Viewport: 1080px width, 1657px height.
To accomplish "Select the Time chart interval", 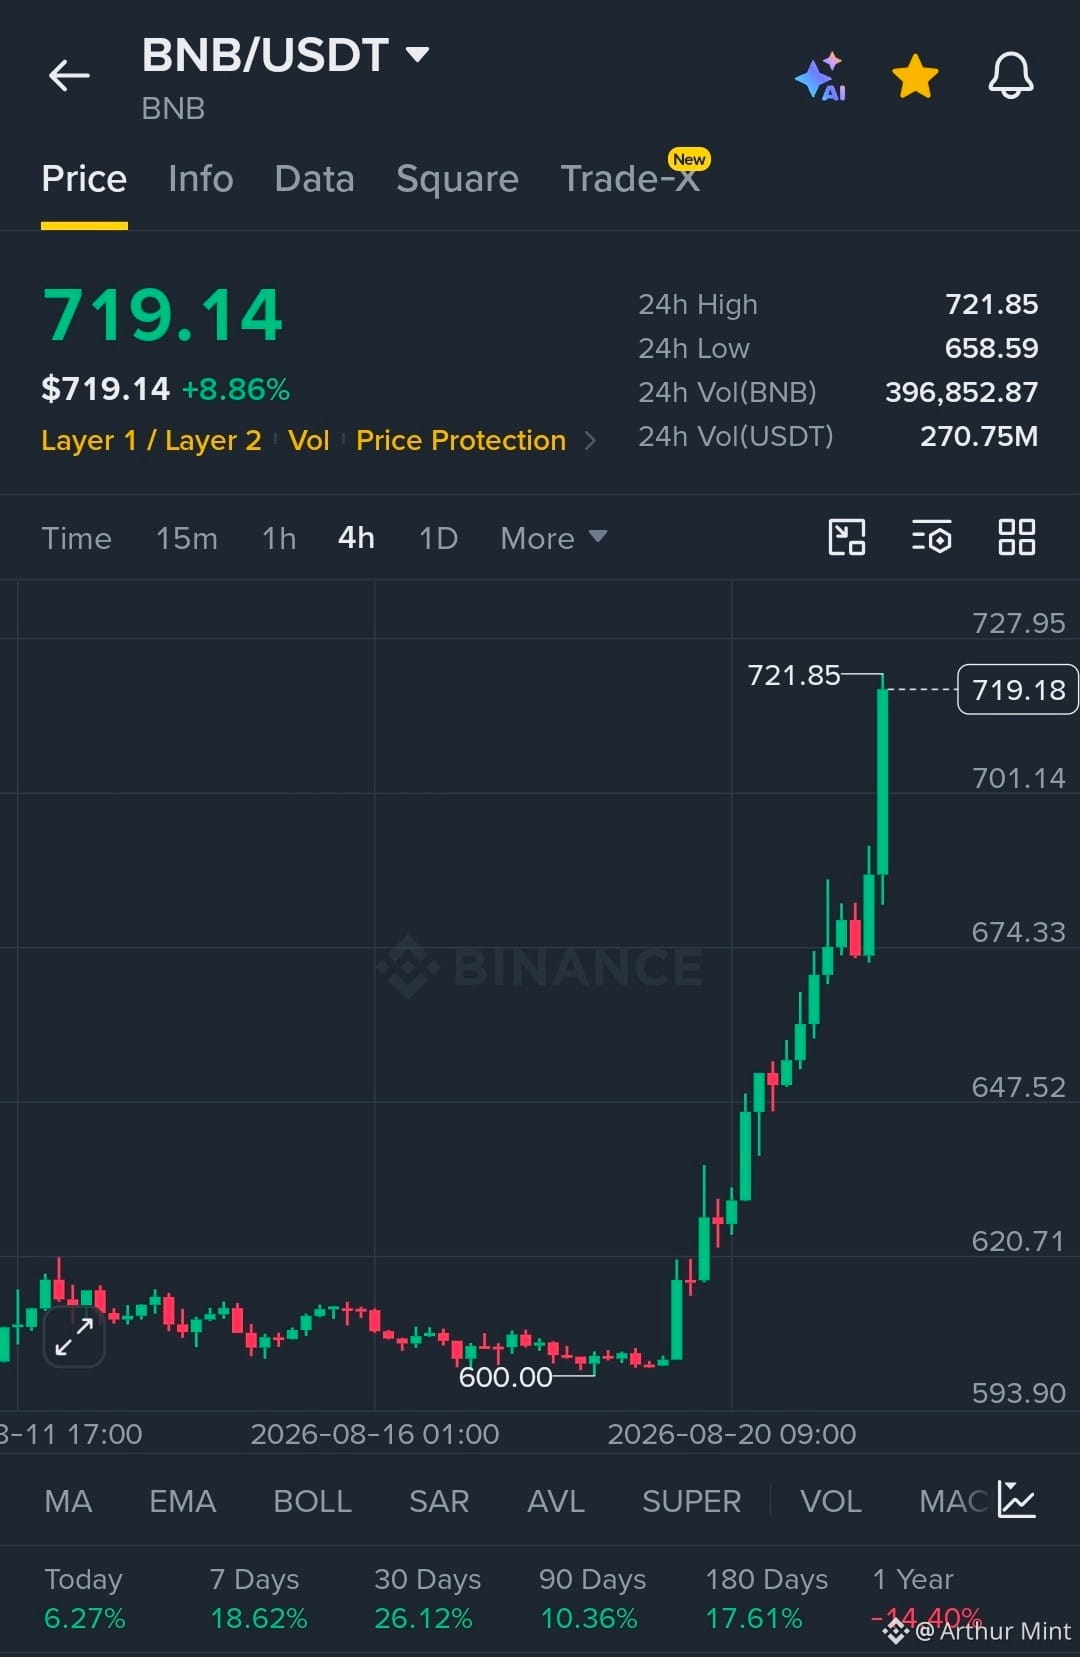I will point(76,538).
